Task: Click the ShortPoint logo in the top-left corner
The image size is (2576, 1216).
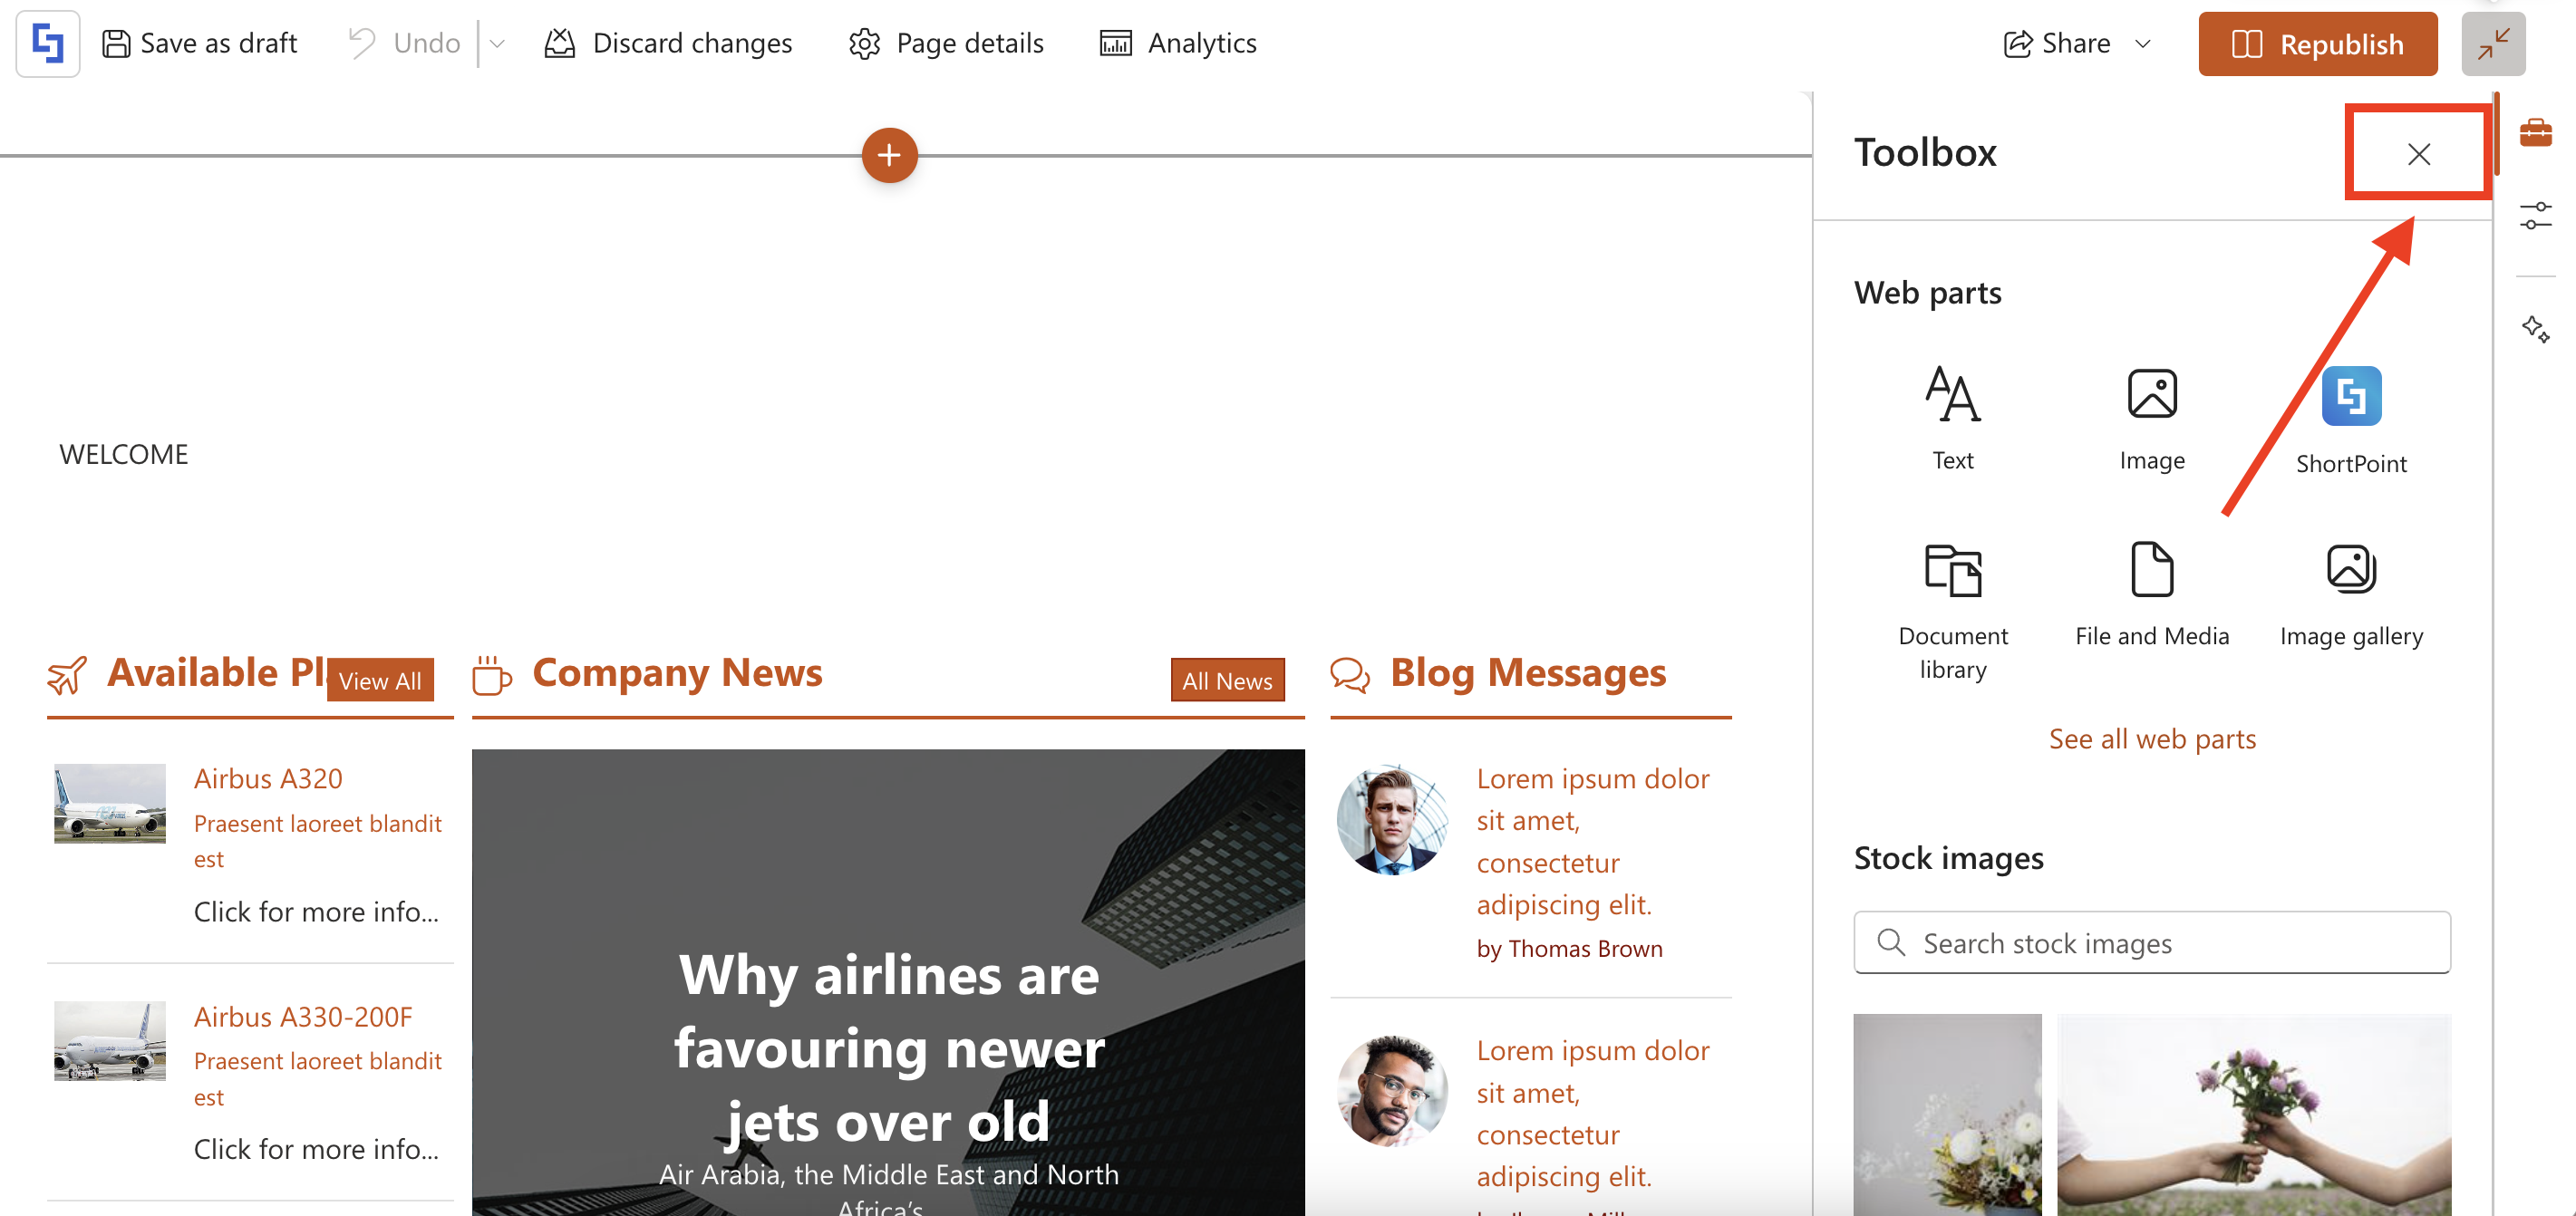Action: tap(48, 43)
